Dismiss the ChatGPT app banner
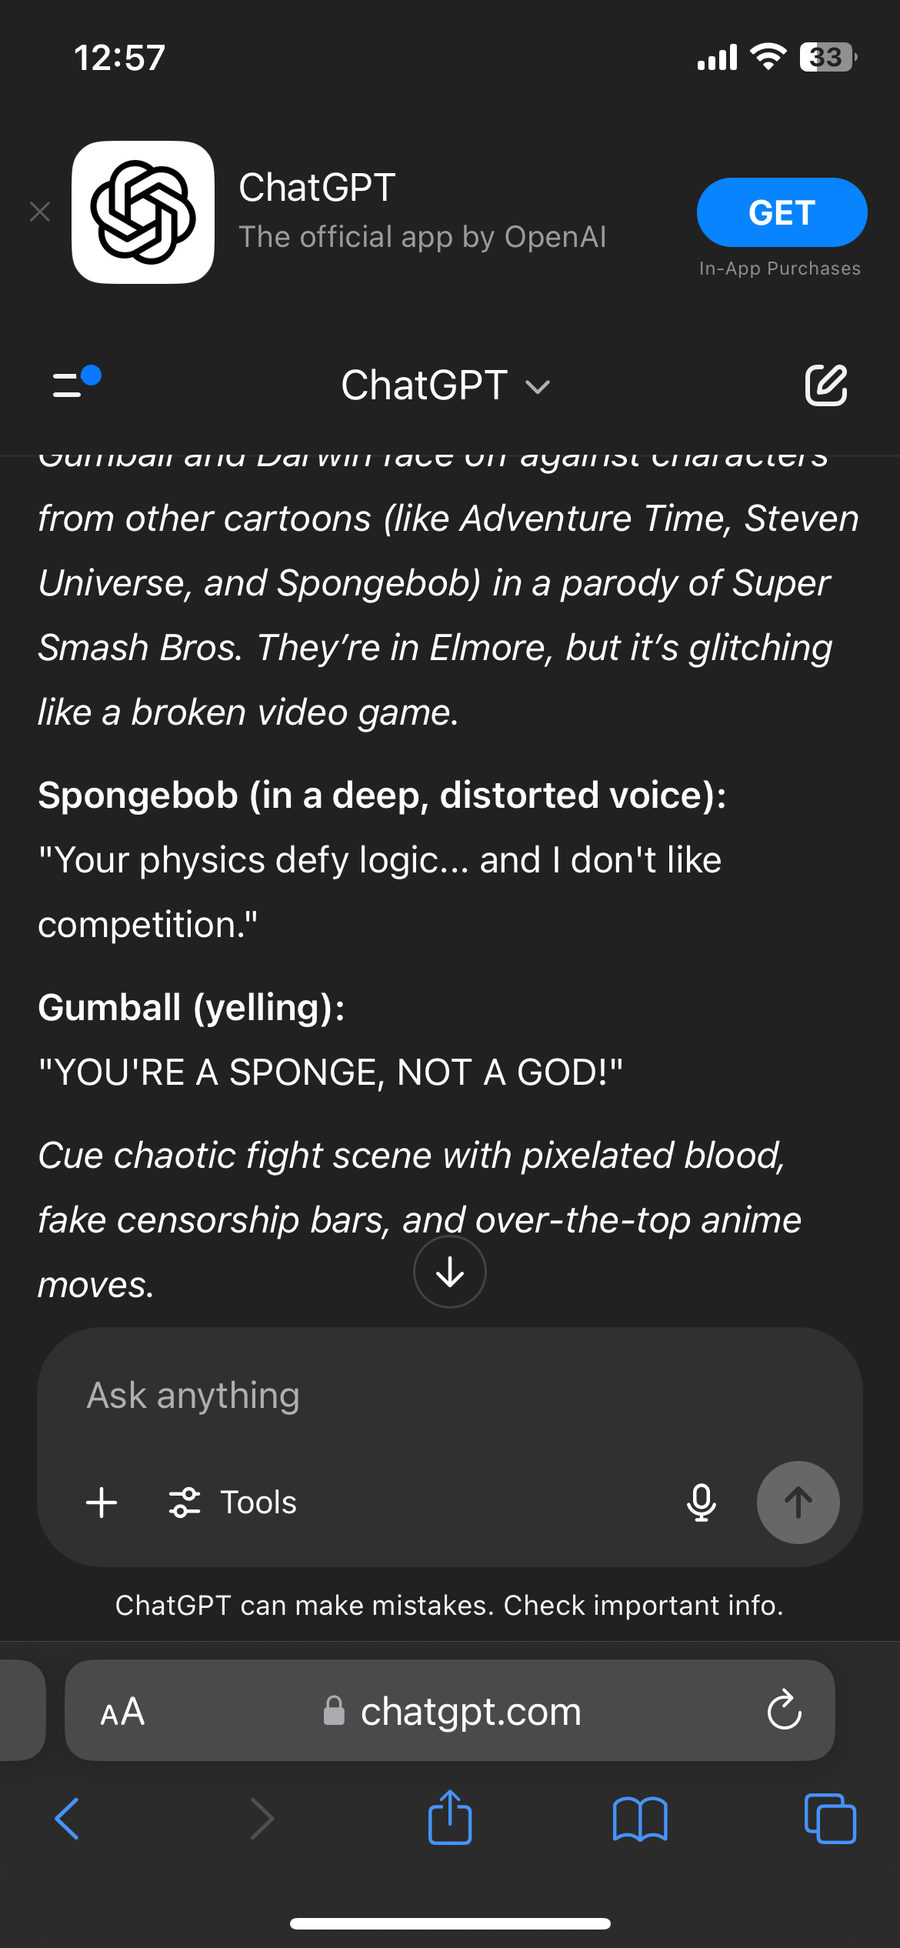Viewport: 900px width, 1948px height. [x=40, y=212]
